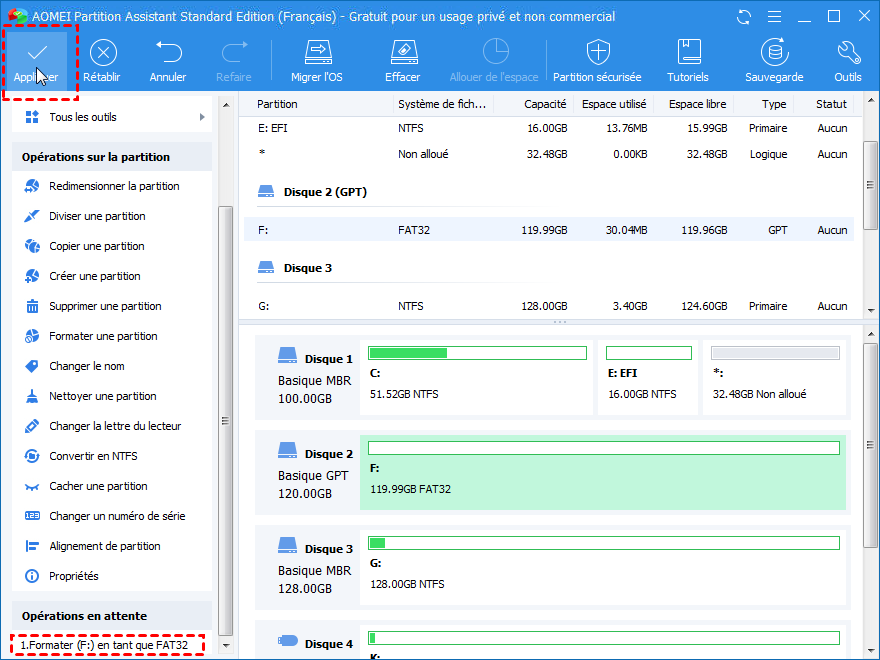Select pending operation Formater (F:) en FAT32
Viewport: 880px width, 660px height.
tap(104, 646)
